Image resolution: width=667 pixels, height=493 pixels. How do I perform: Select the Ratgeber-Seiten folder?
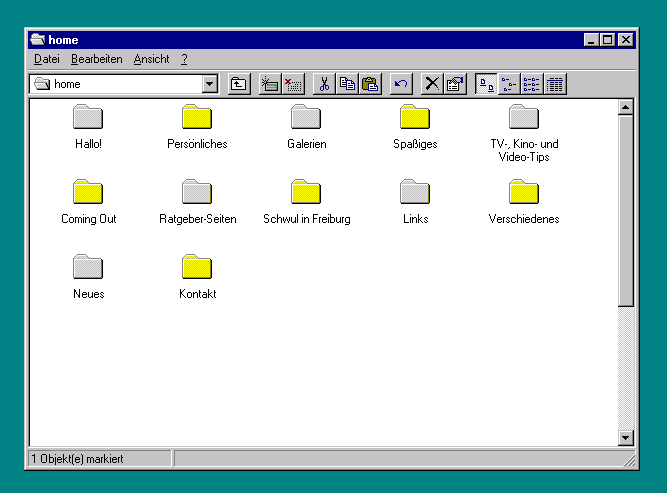click(197, 202)
